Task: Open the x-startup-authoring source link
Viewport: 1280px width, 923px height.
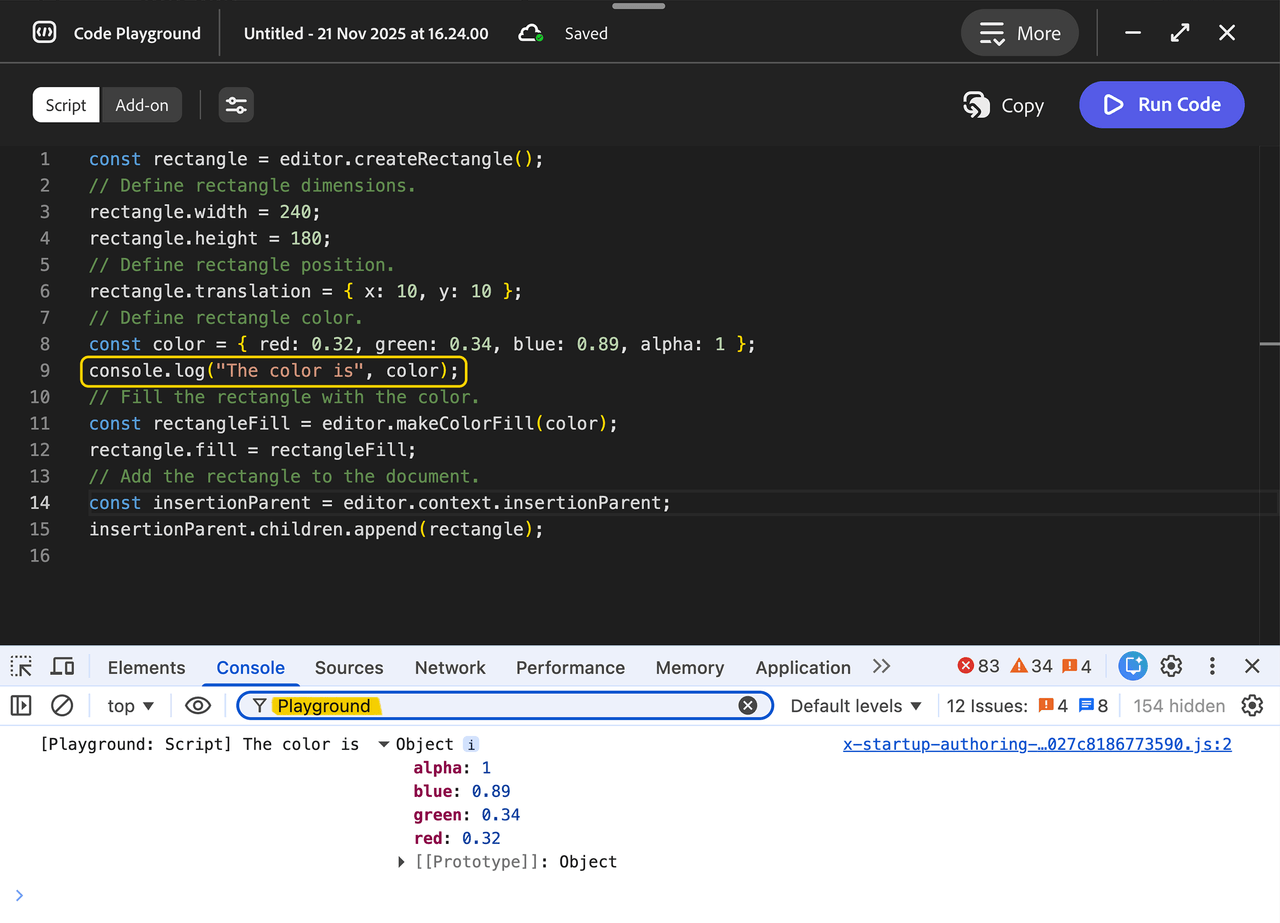Action: (x=1037, y=743)
